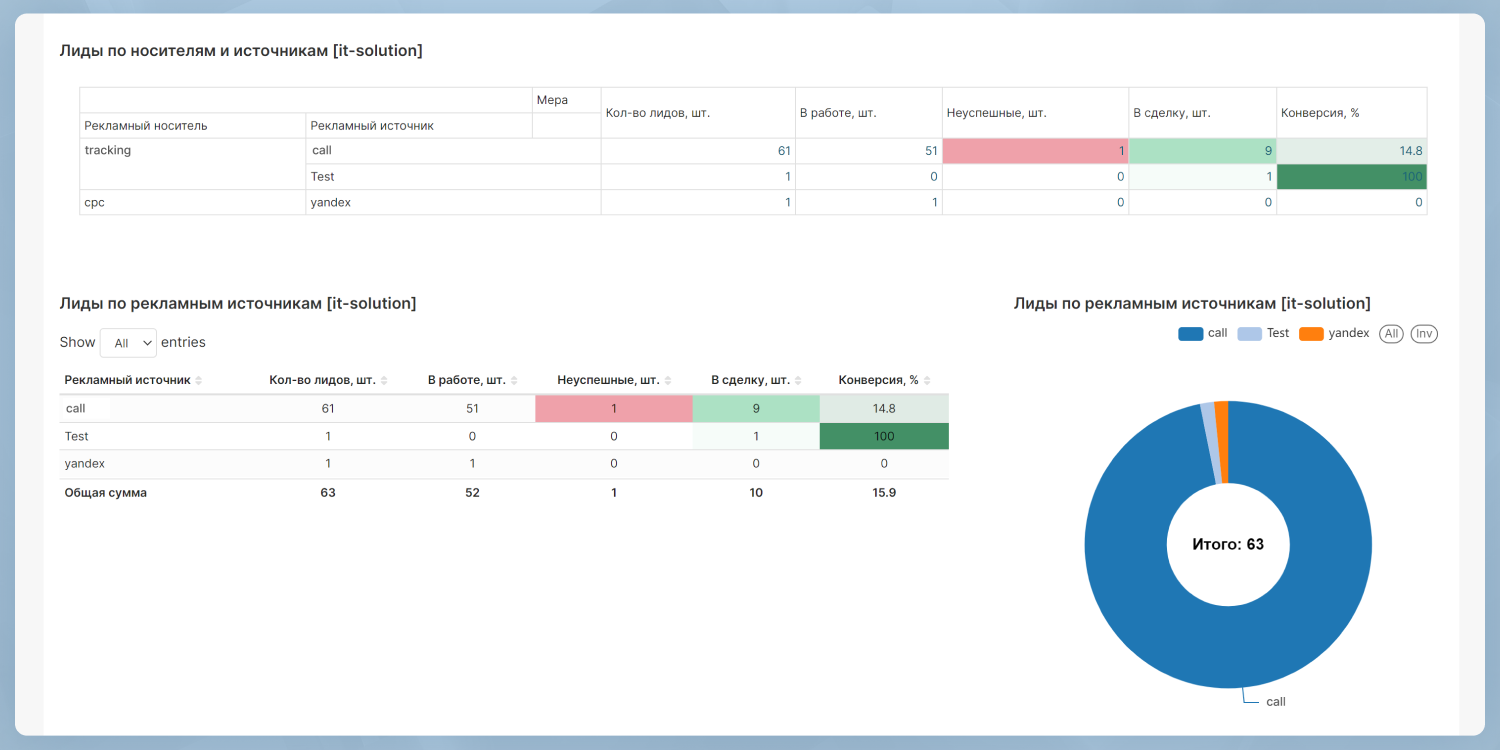This screenshot has width=1500, height=750.
Task: Click the blue 'call' legend marker
Action: pyautogui.click(x=1190, y=334)
